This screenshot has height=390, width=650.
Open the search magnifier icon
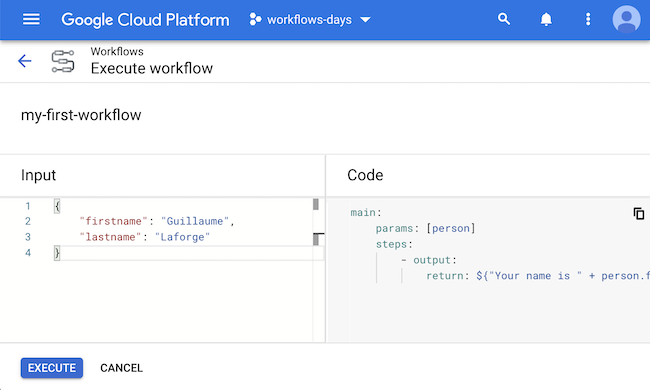(x=504, y=19)
